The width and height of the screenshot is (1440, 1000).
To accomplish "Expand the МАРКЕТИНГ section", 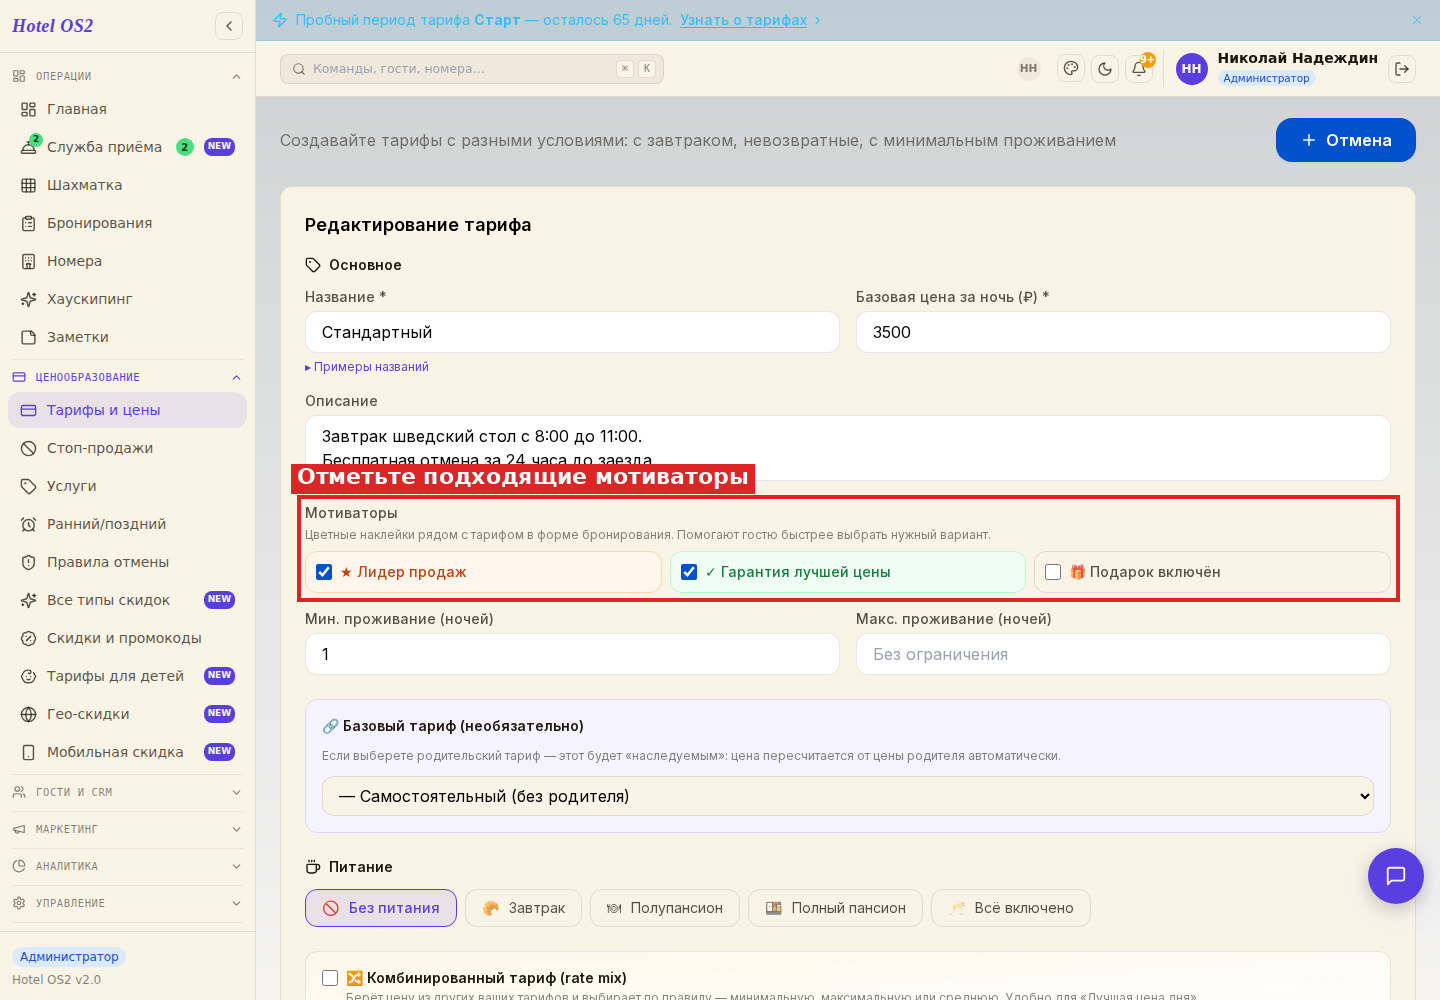I will (x=127, y=829).
